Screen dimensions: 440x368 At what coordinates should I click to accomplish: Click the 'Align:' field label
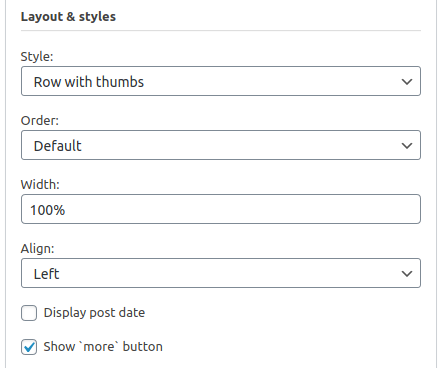[37, 249]
